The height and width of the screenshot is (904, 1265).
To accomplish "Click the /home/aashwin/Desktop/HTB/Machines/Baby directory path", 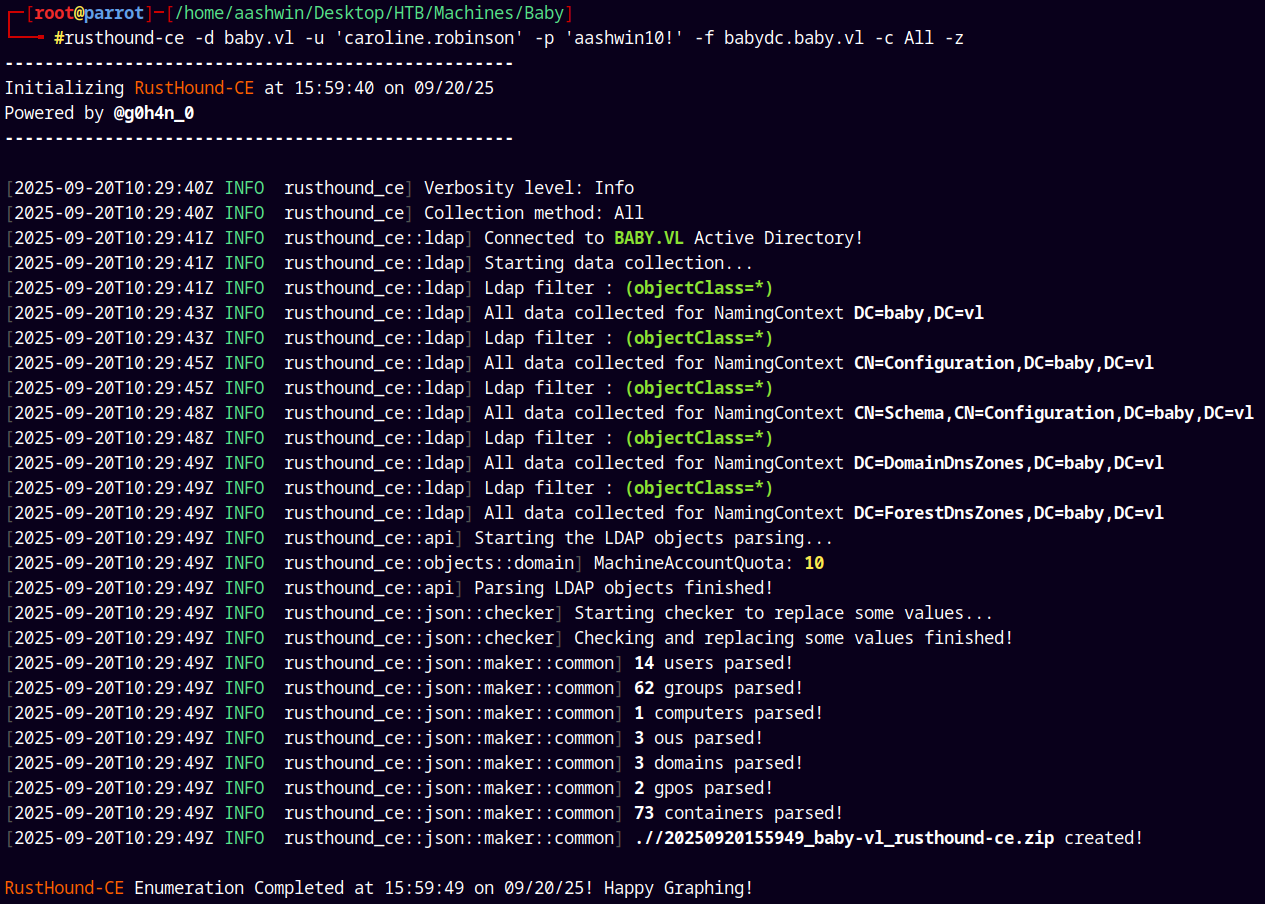I will (x=370, y=13).
